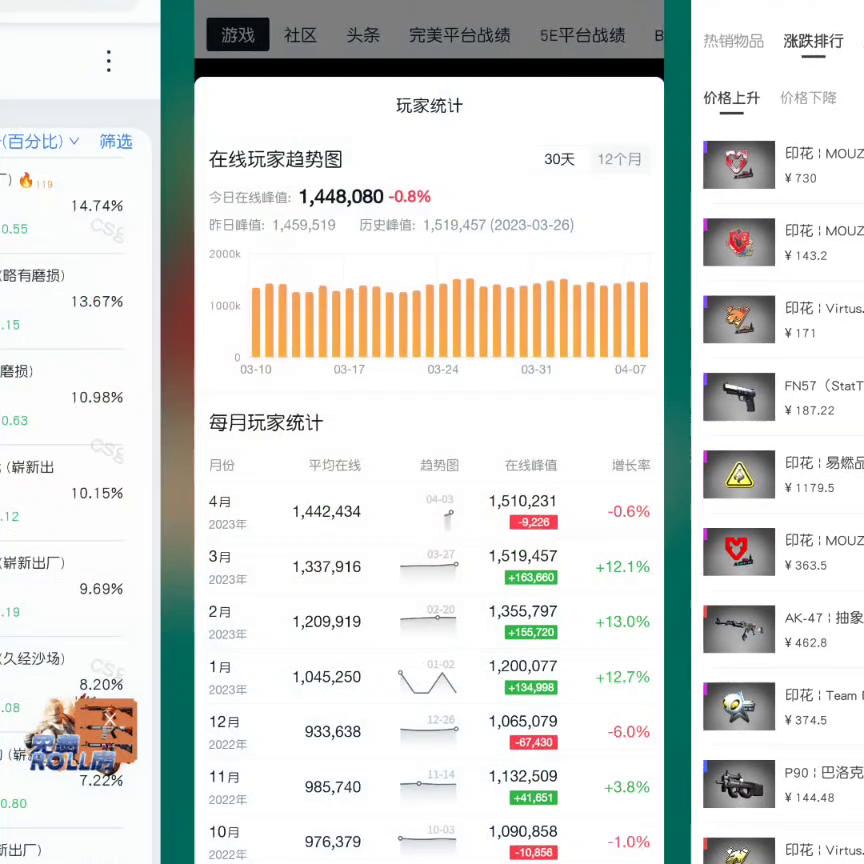
Task: Show 价格下降 falling prices
Action: [808, 98]
